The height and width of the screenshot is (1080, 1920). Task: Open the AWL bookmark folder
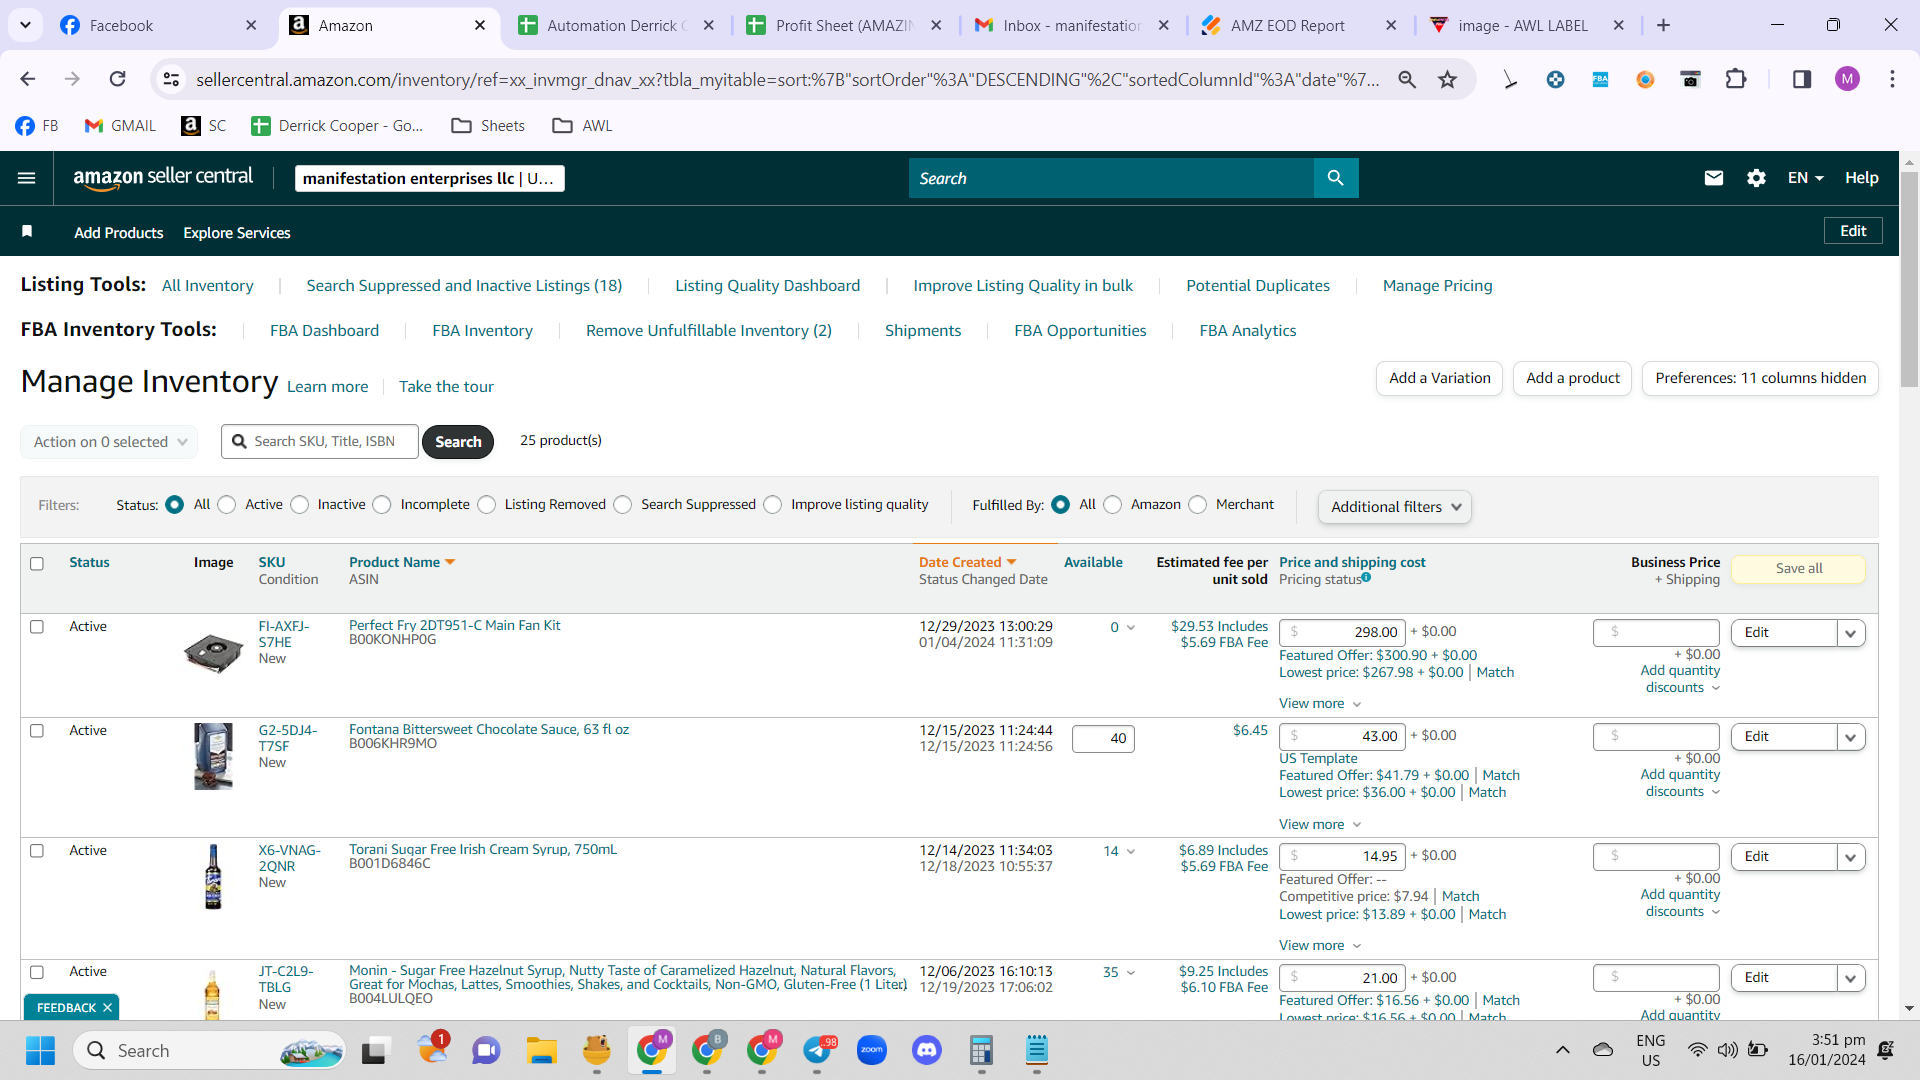[x=583, y=125]
